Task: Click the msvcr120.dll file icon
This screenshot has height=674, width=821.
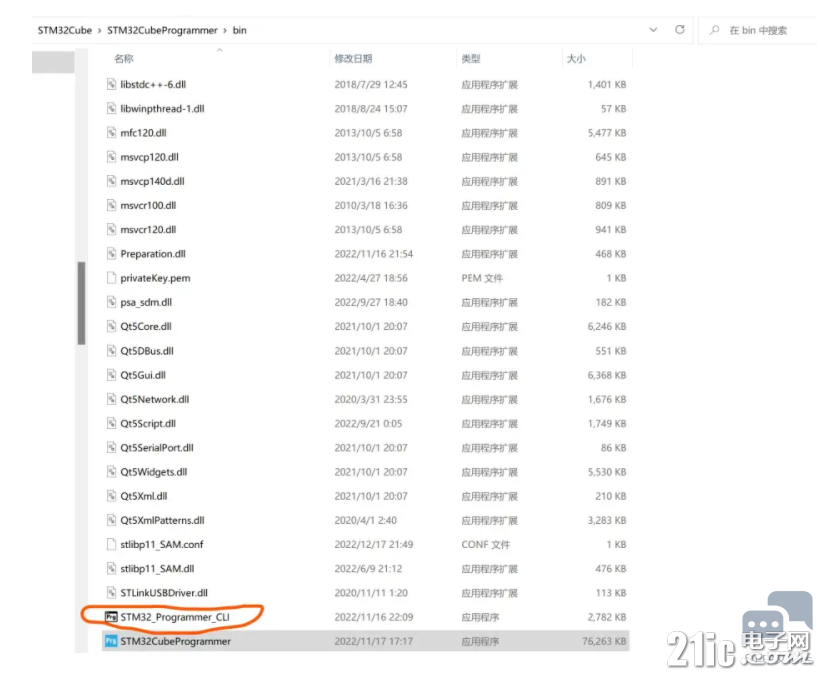Action: pyautogui.click(x=111, y=229)
